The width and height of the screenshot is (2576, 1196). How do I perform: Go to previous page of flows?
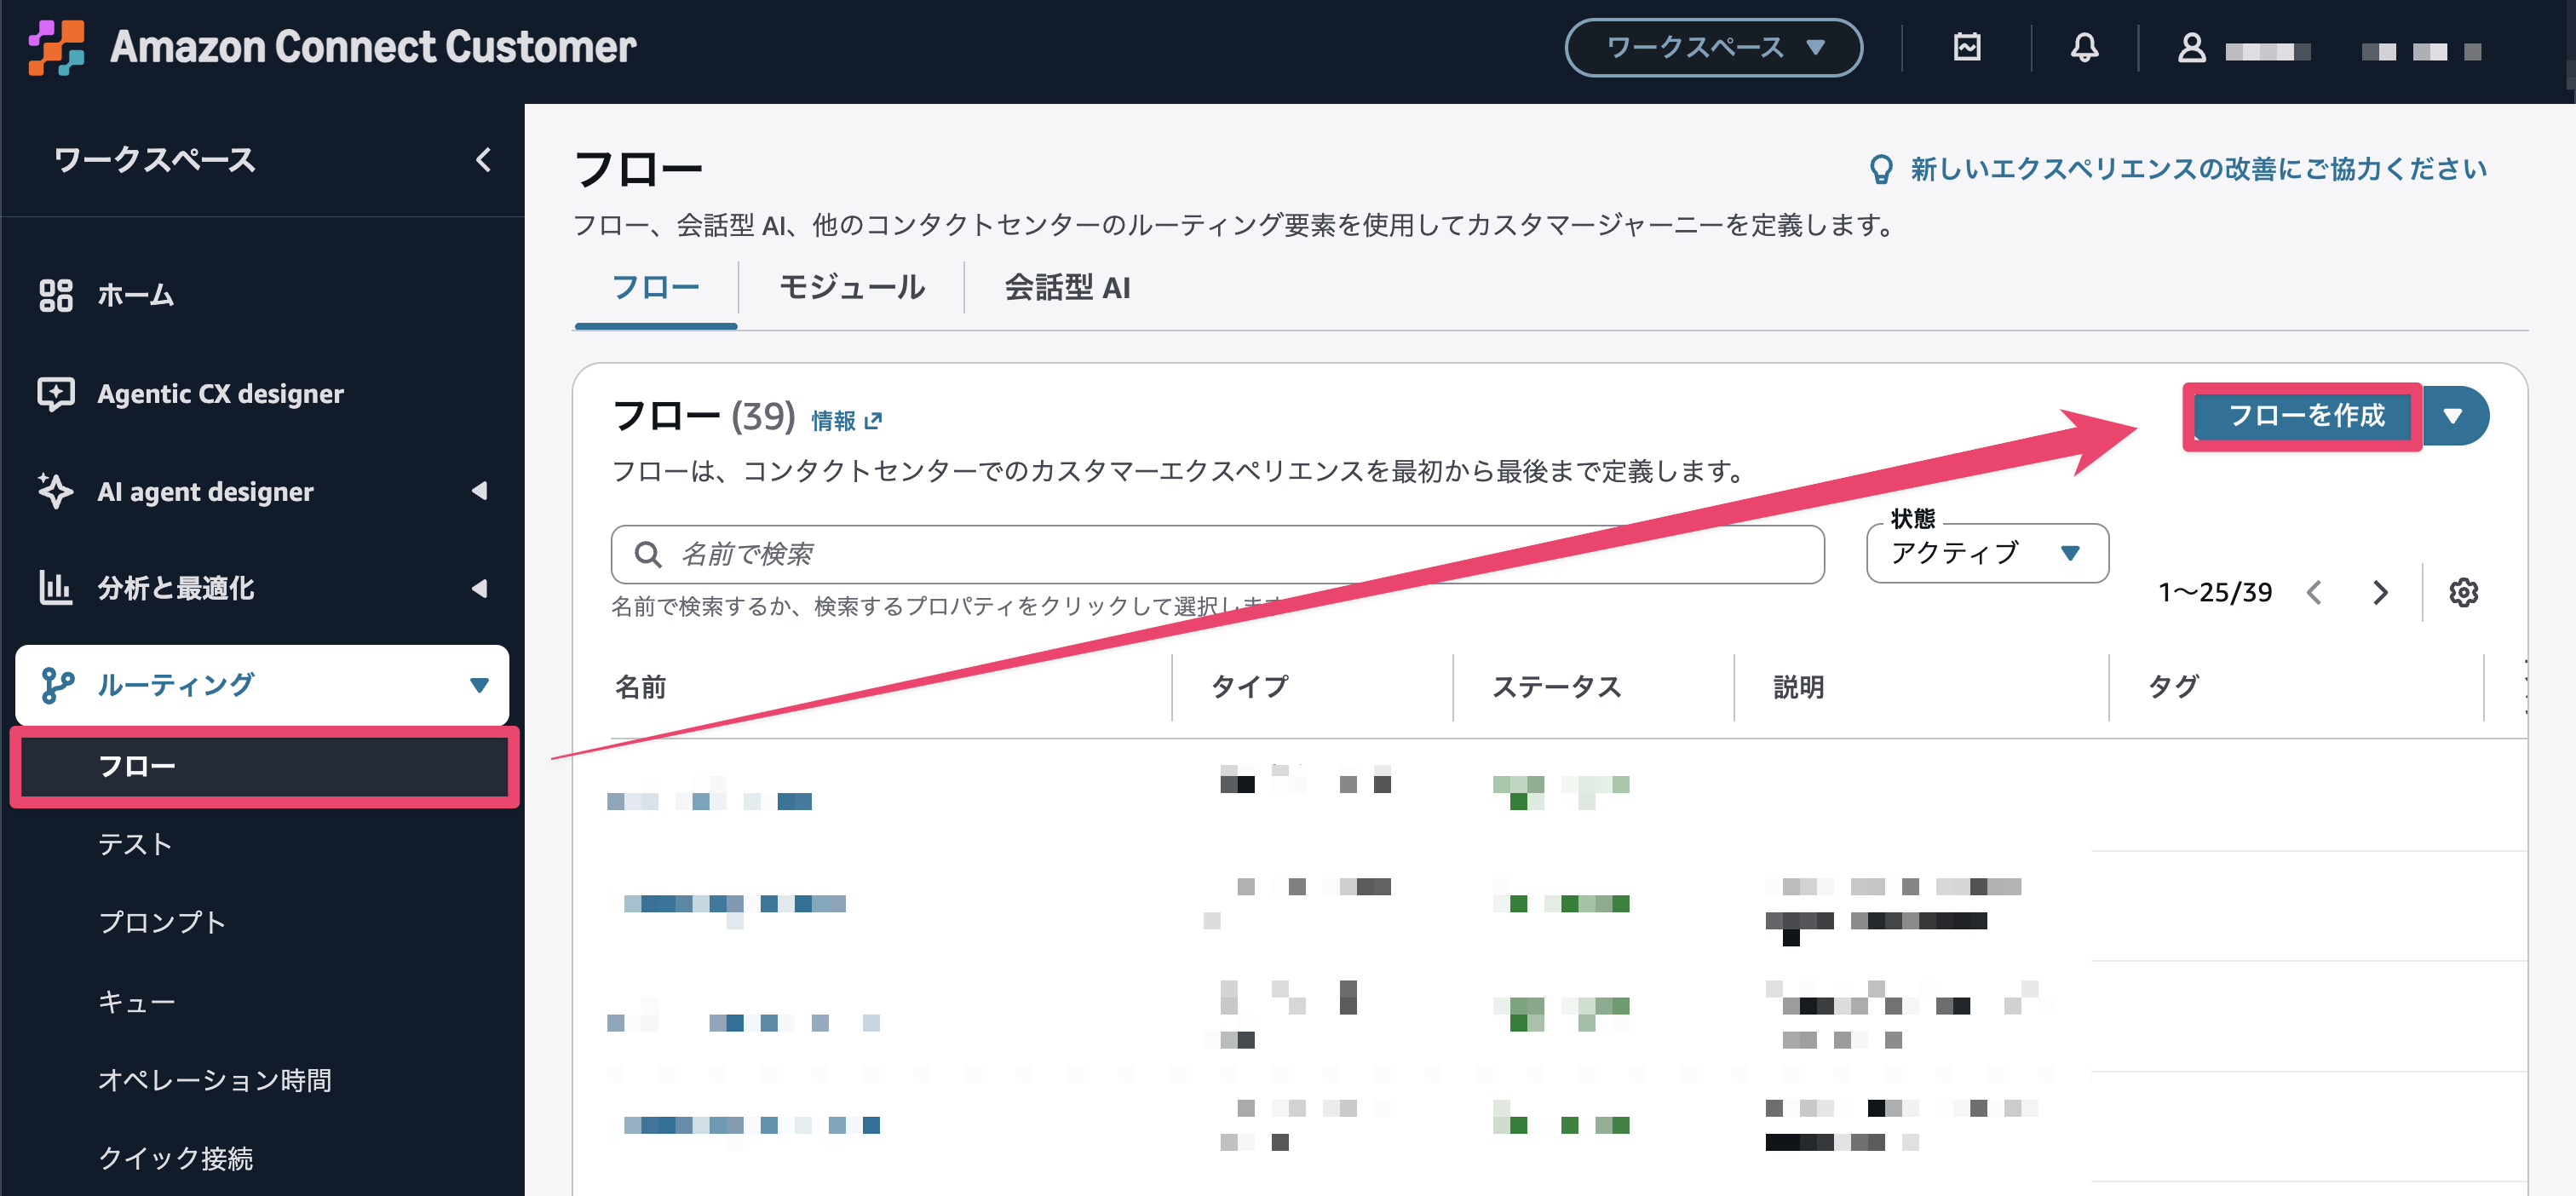tap(2314, 592)
